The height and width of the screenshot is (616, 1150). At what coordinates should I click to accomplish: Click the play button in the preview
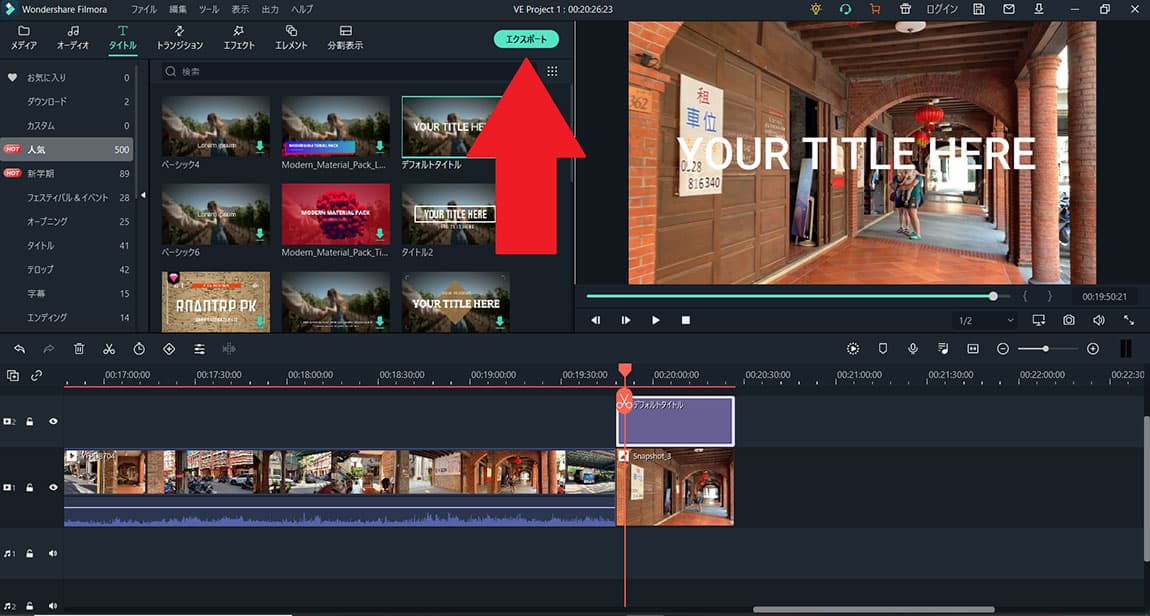(x=656, y=320)
